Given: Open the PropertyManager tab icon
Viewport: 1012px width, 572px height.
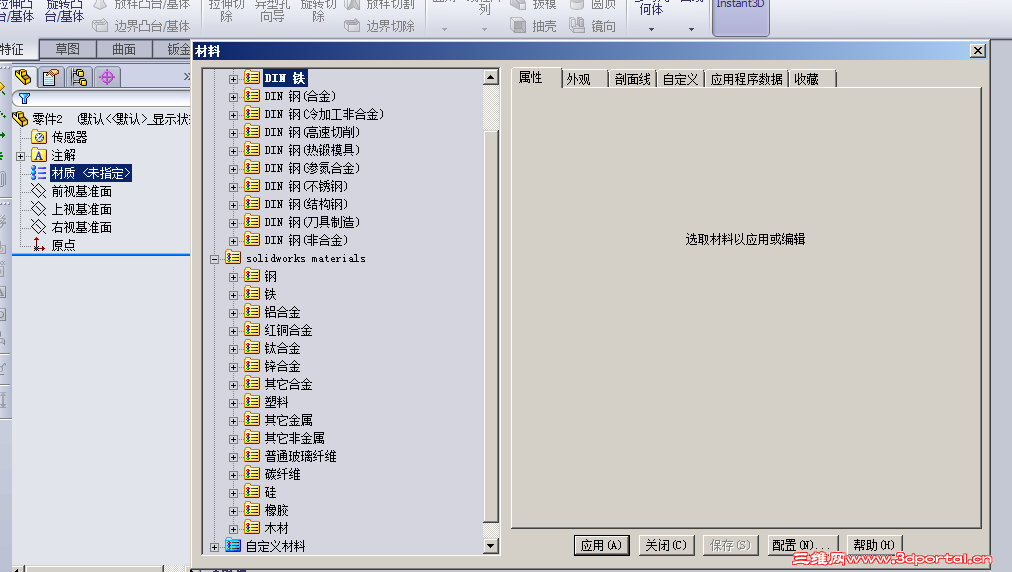Looking at the screenshot, I should click(x=50, y=77).
